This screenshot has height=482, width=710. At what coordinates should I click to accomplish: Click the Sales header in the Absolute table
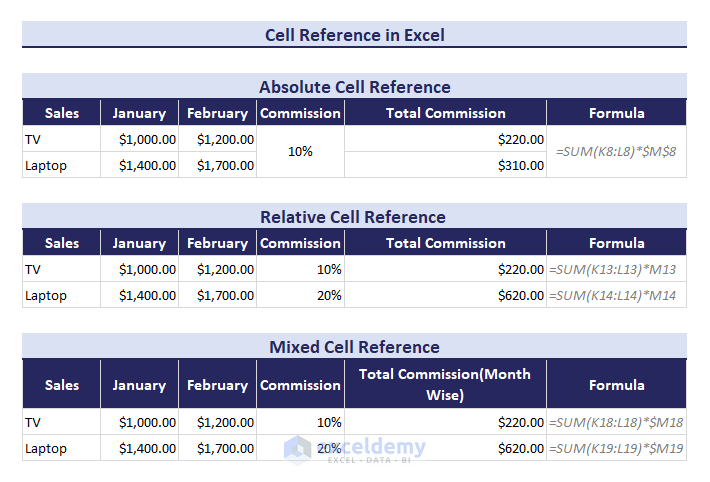62,113
